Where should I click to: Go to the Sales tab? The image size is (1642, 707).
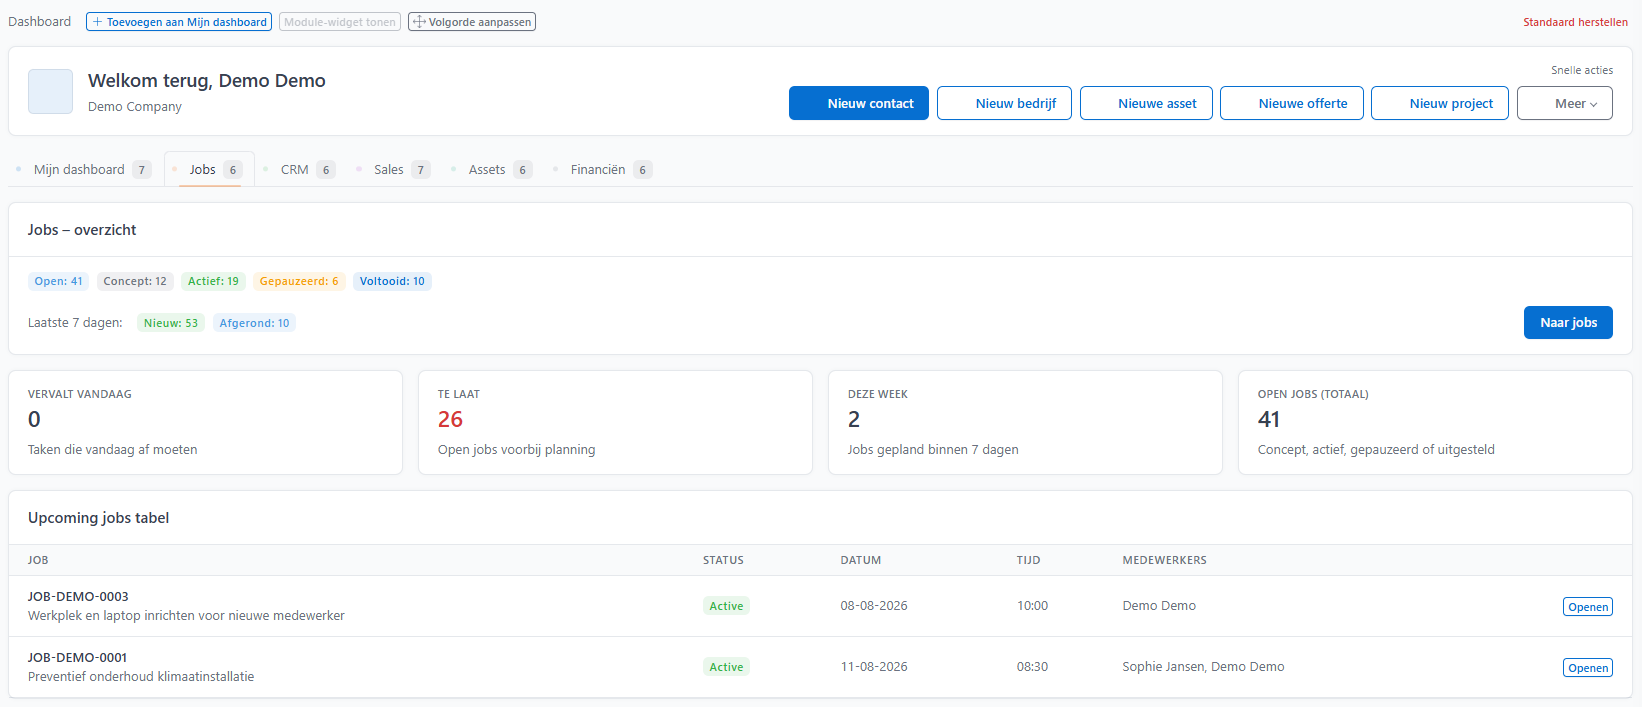pos(394,170)
